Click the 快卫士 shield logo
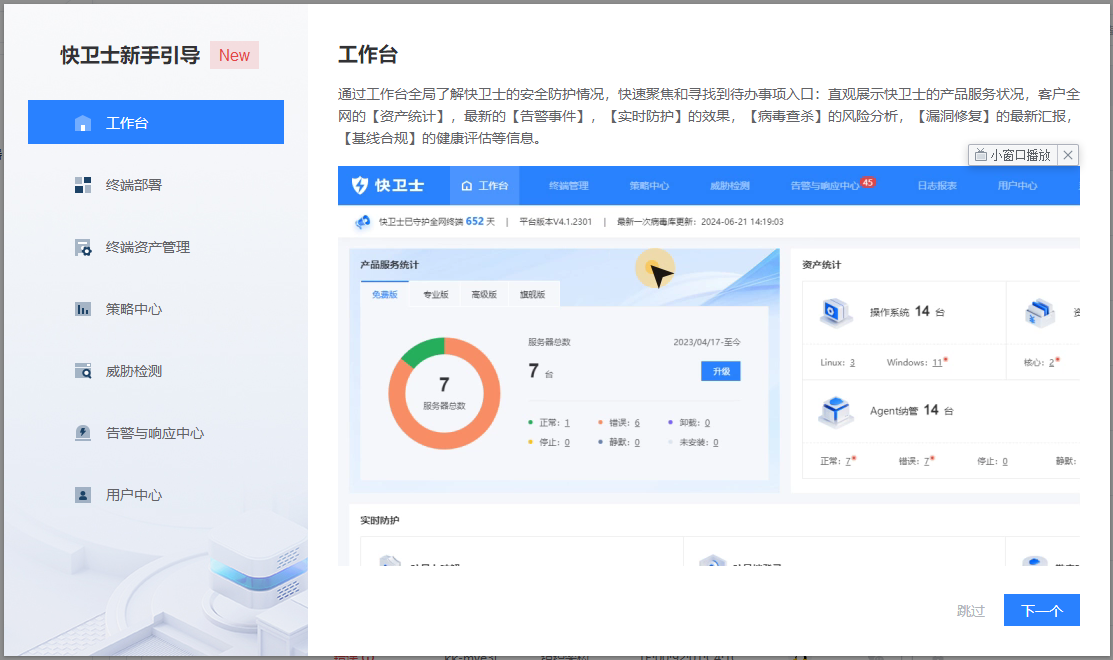 tap(360, 185)
